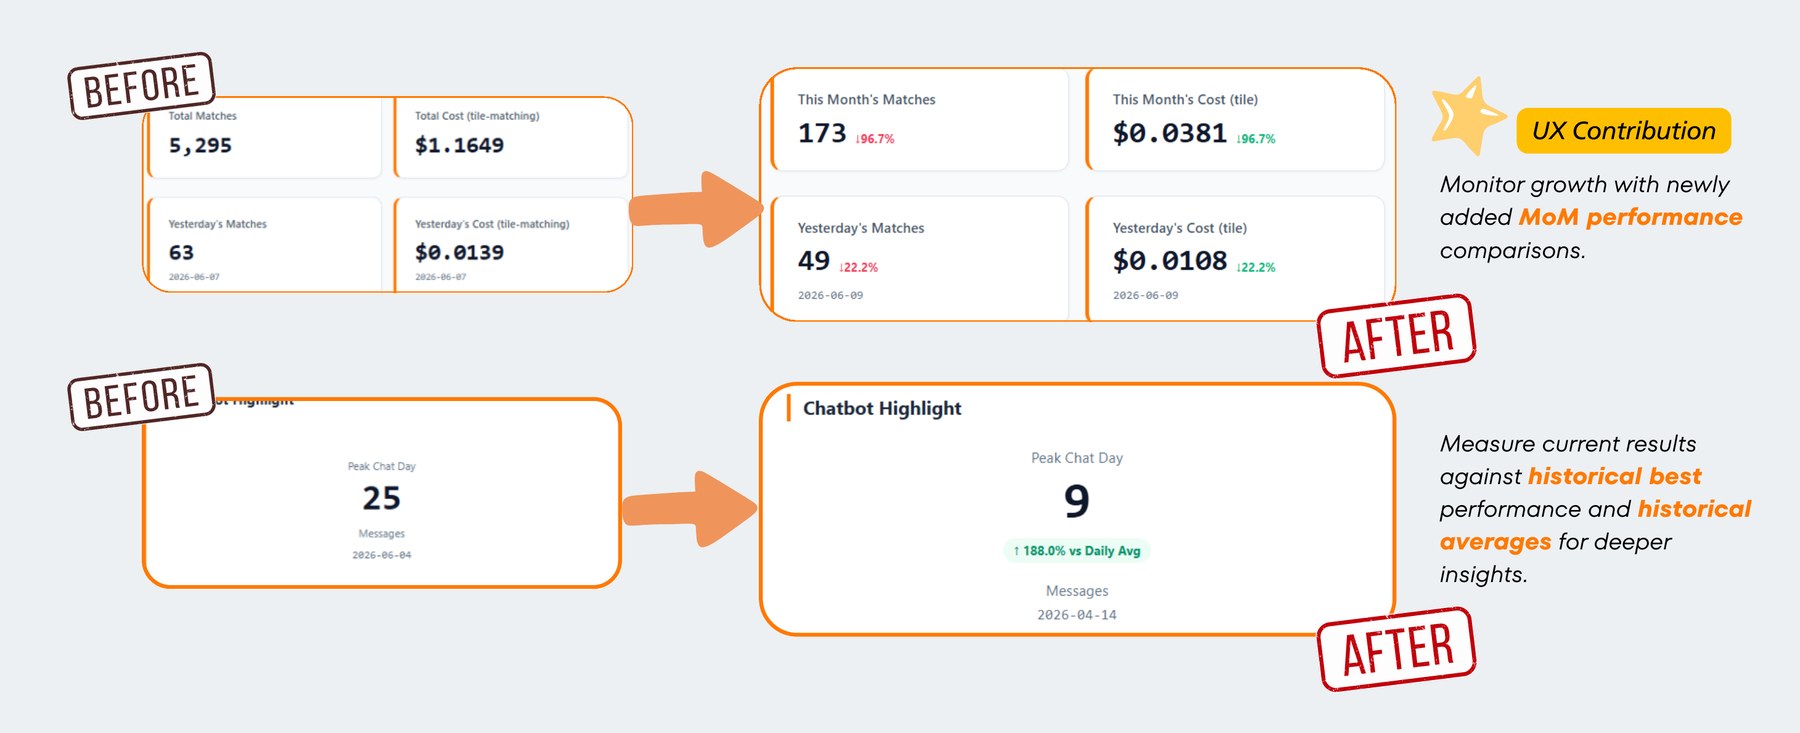Screen dimensions: 1800x733
Task: Click the $0.0108 yesterday's cost value
Action: (1170, 261)
